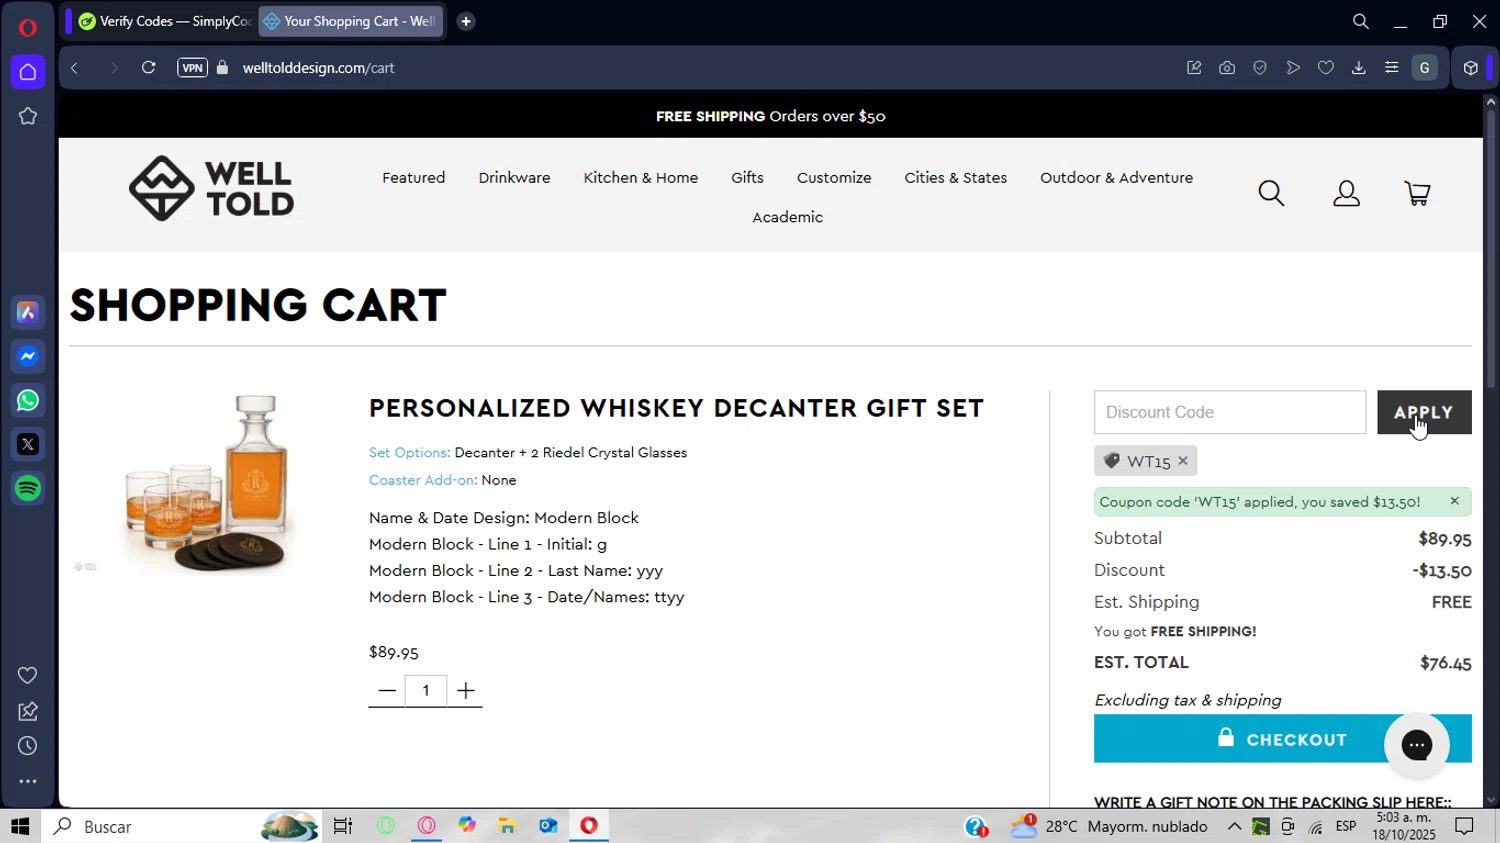Open Task View on taskbar

tap(343, 826)
